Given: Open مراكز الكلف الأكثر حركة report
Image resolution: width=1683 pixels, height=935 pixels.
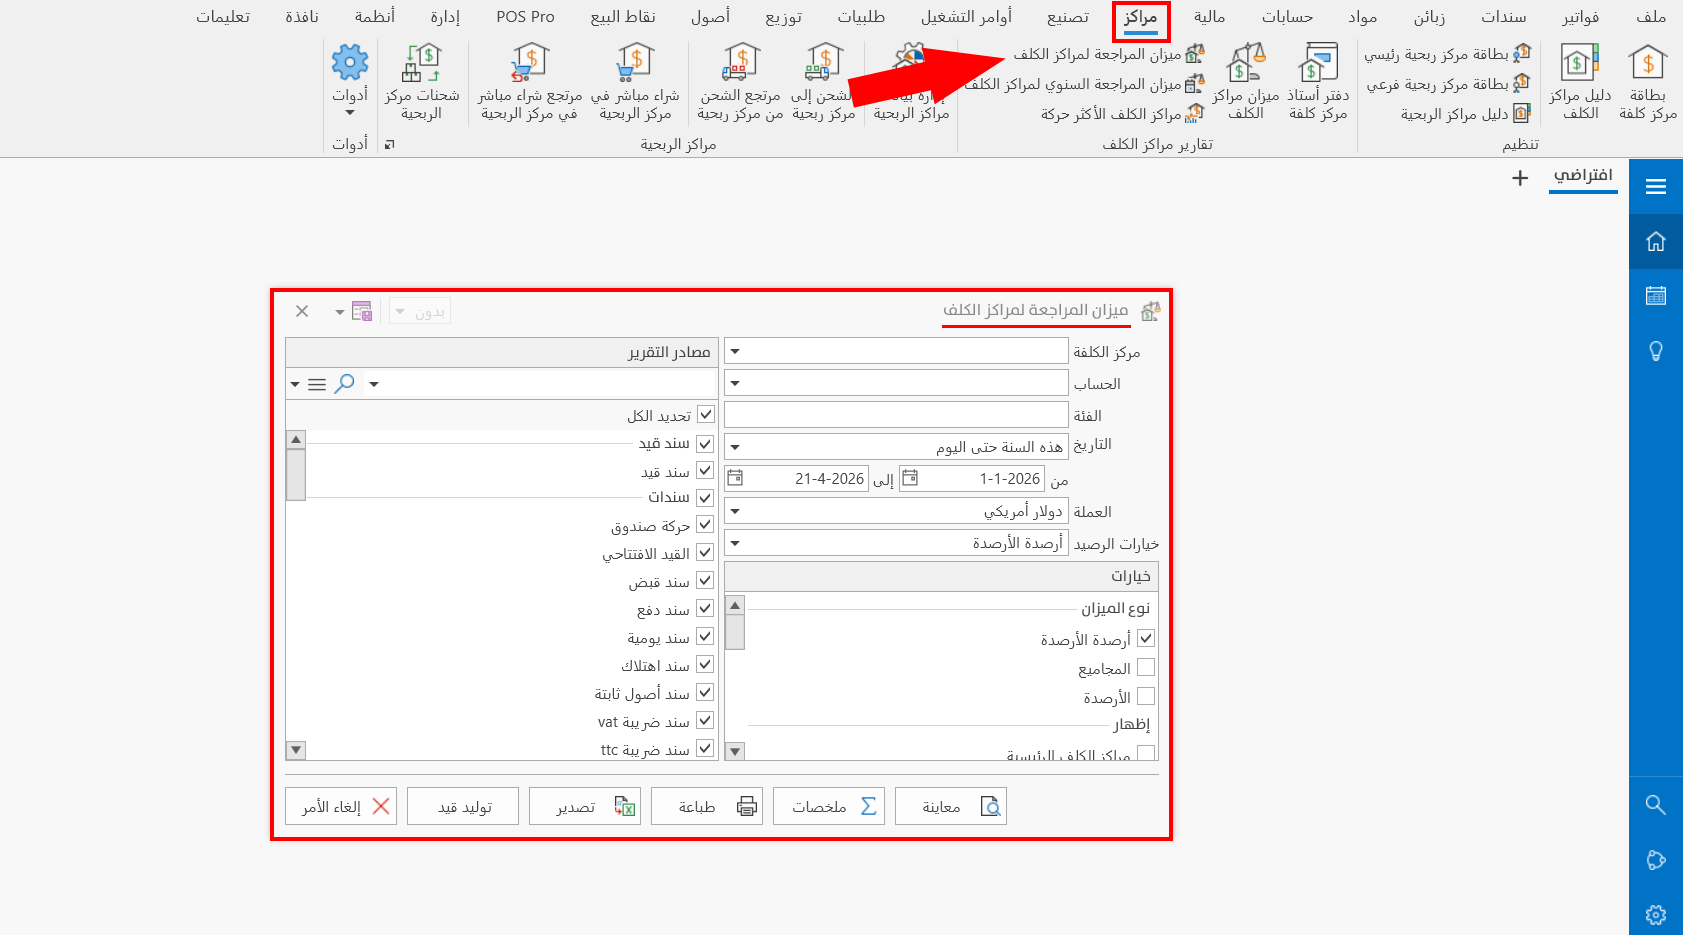Looking at the screenshot, I should tap(1122, 114).
